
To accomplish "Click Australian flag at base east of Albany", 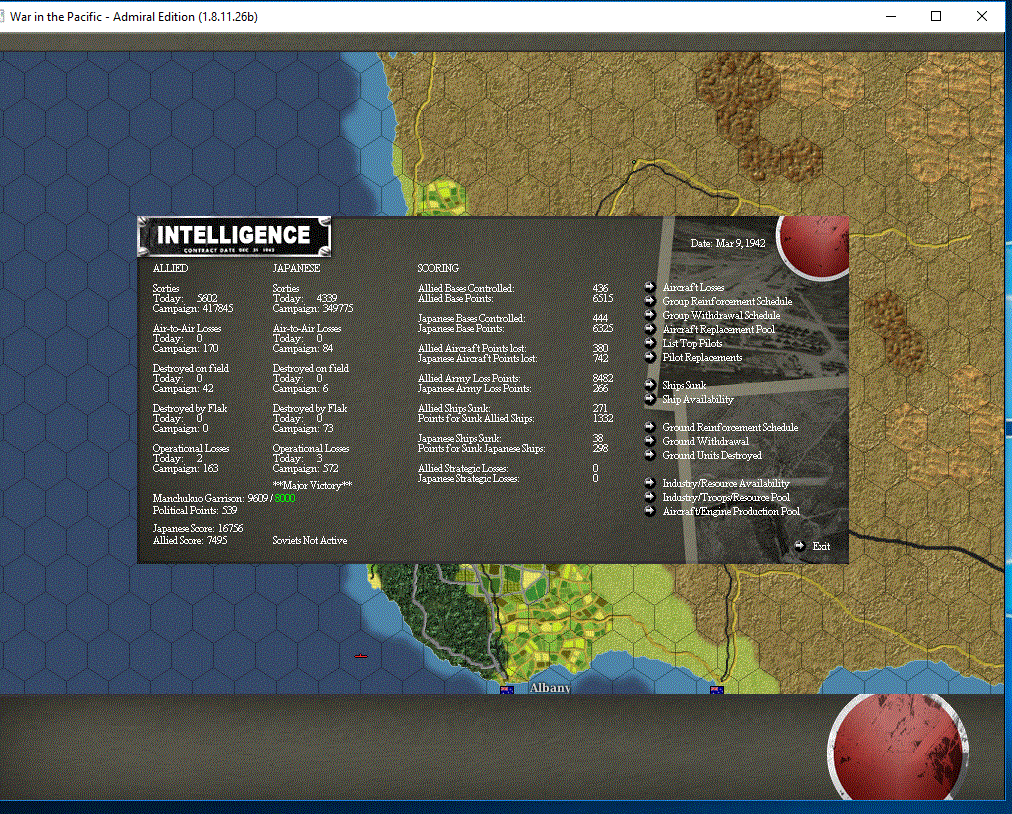I will pos(716,690).
